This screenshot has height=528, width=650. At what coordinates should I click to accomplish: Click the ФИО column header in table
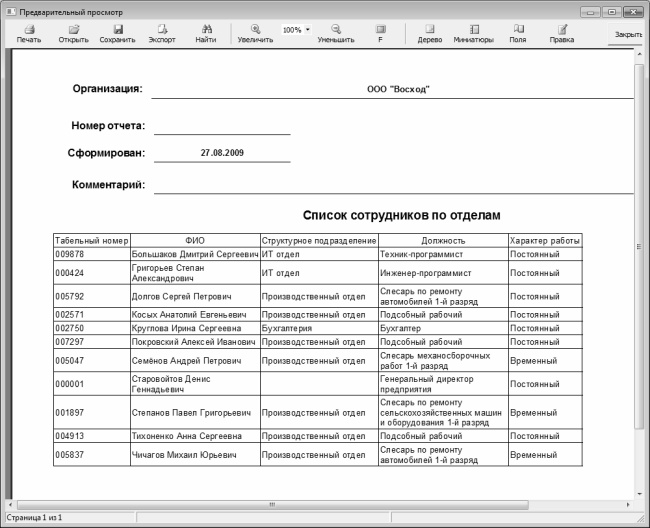click(x=194, y=241)
